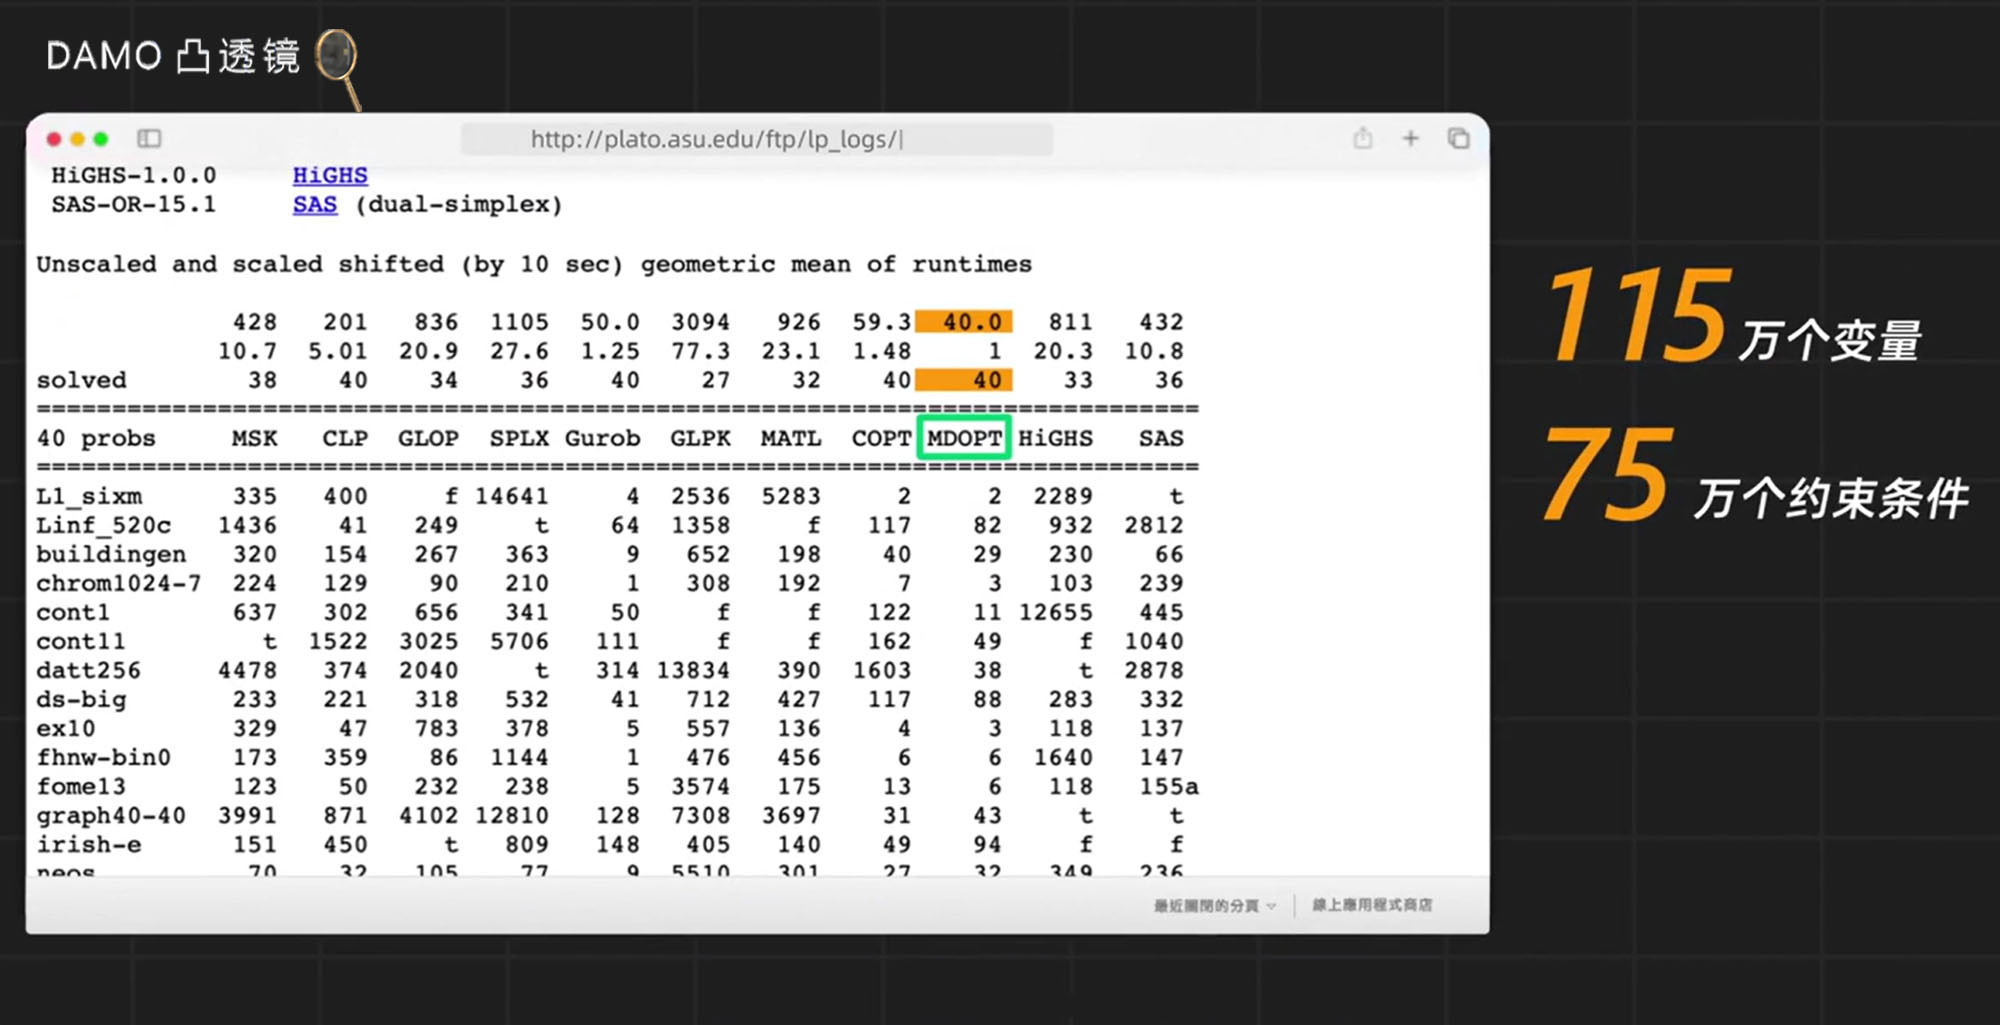The height and width of the screenshot is (1025, 2000).
Task: Select the graph40-40 row label
Action: tap(111, 815)
